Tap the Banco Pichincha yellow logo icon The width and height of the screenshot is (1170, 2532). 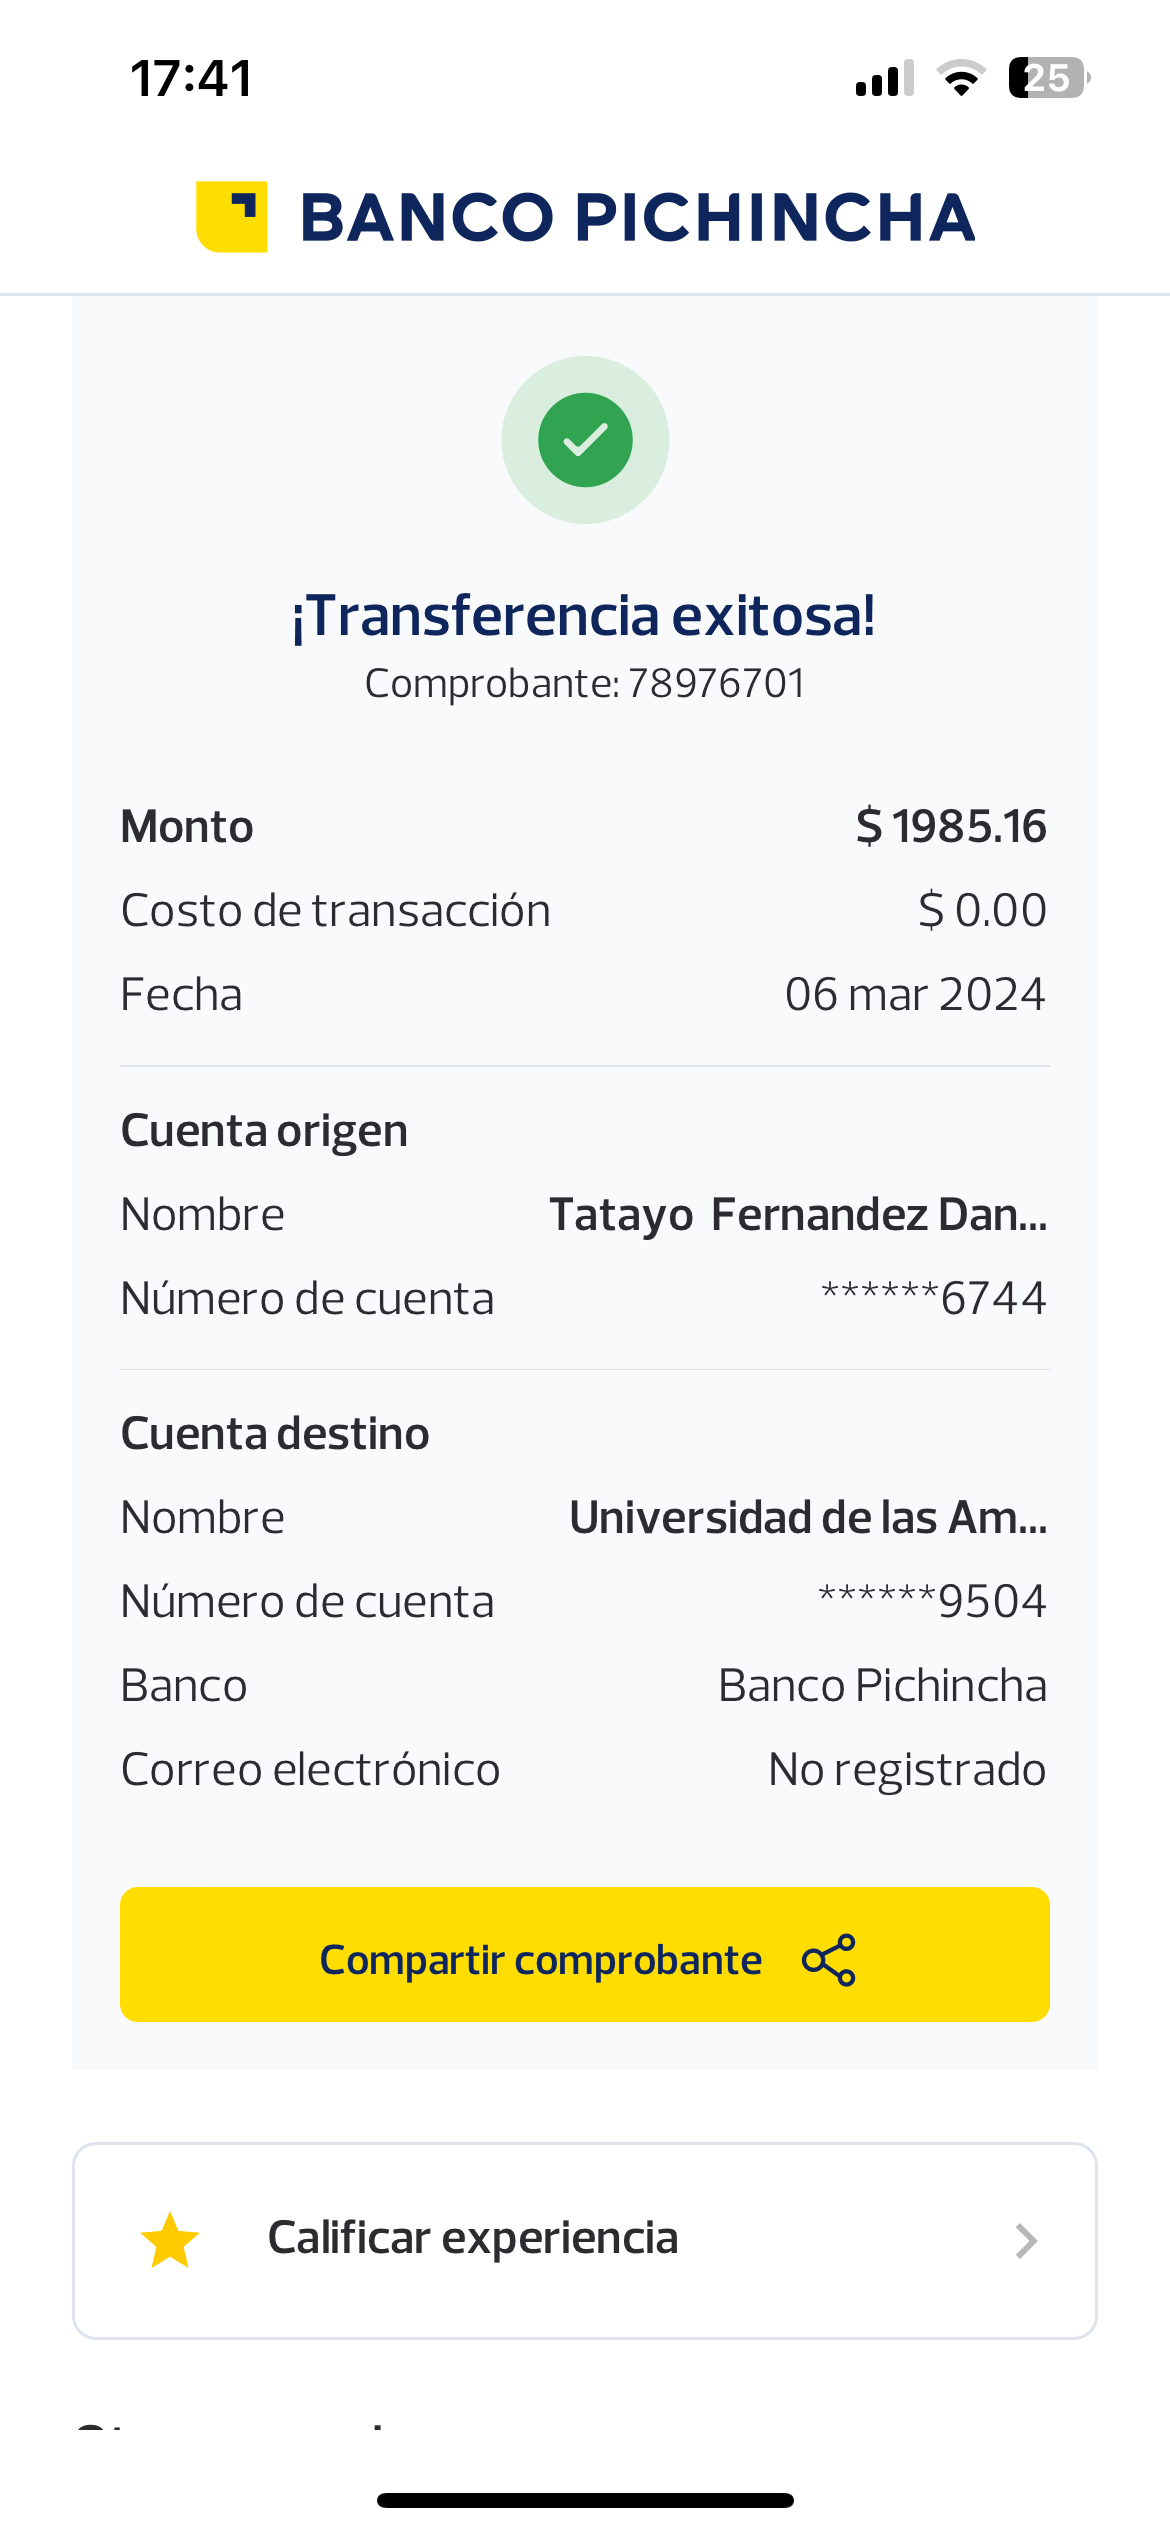(x=232, y=217)
